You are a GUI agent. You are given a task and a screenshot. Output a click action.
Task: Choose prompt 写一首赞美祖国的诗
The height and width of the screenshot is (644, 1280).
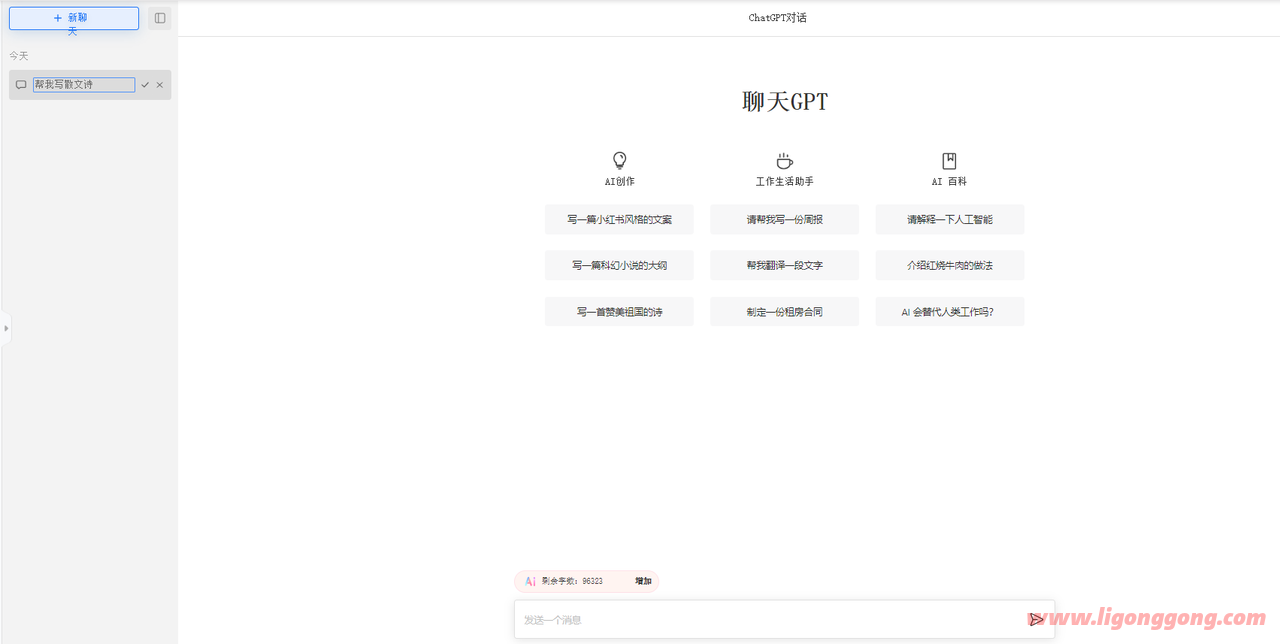619,312
